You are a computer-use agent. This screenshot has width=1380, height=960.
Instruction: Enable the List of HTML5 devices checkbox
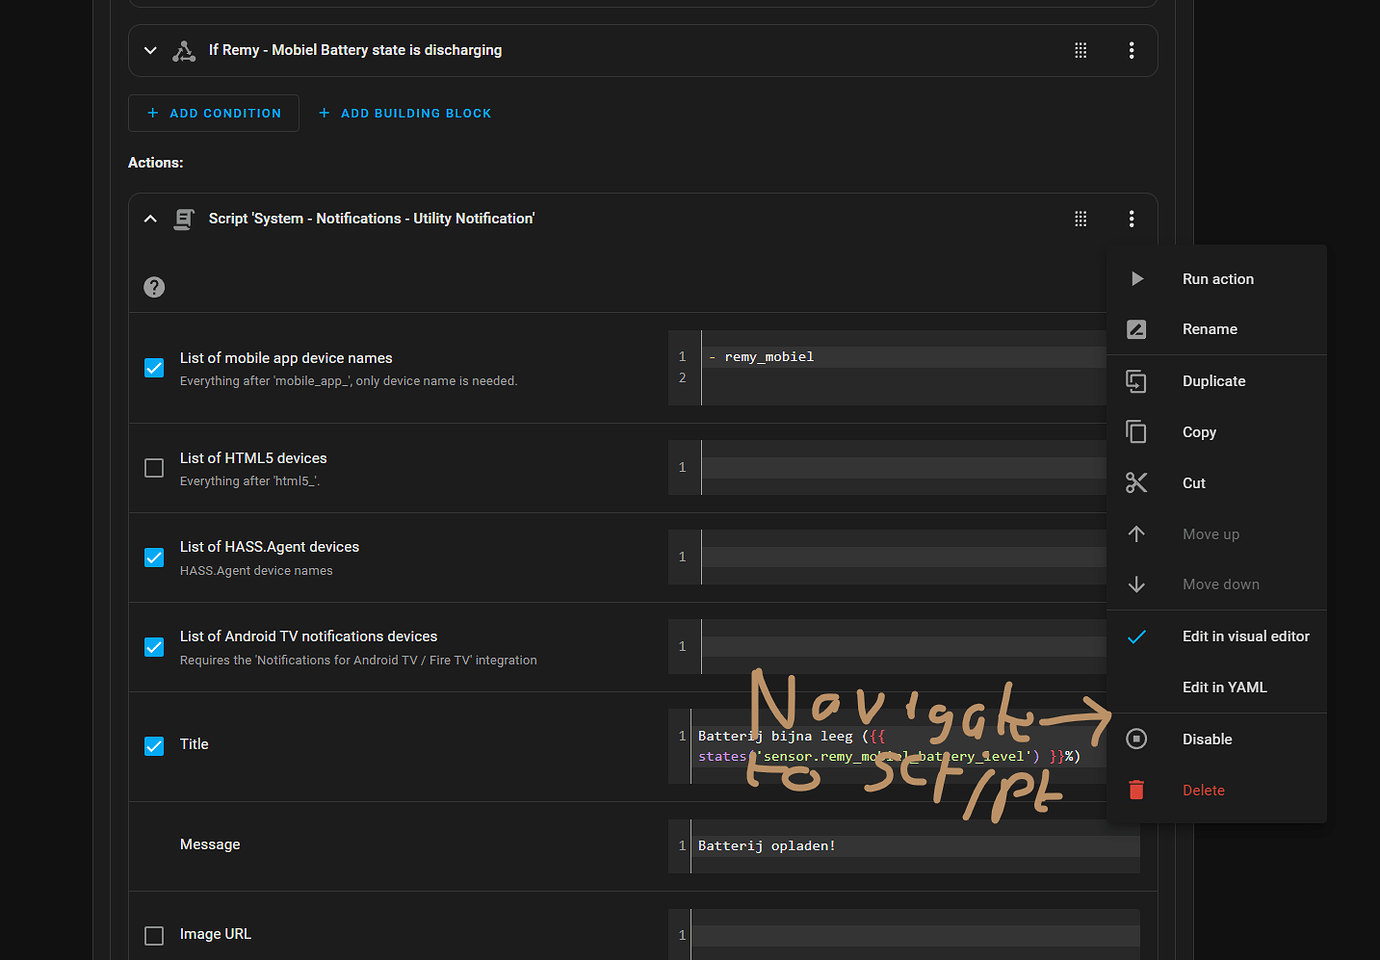153,467
